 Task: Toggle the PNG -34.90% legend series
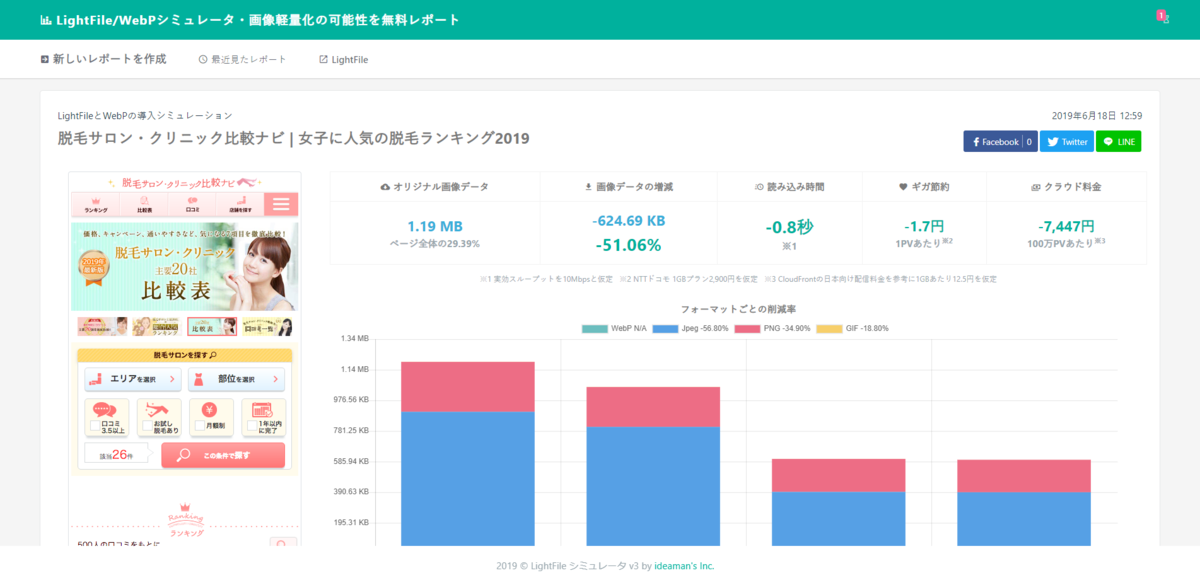coord(771,328)
